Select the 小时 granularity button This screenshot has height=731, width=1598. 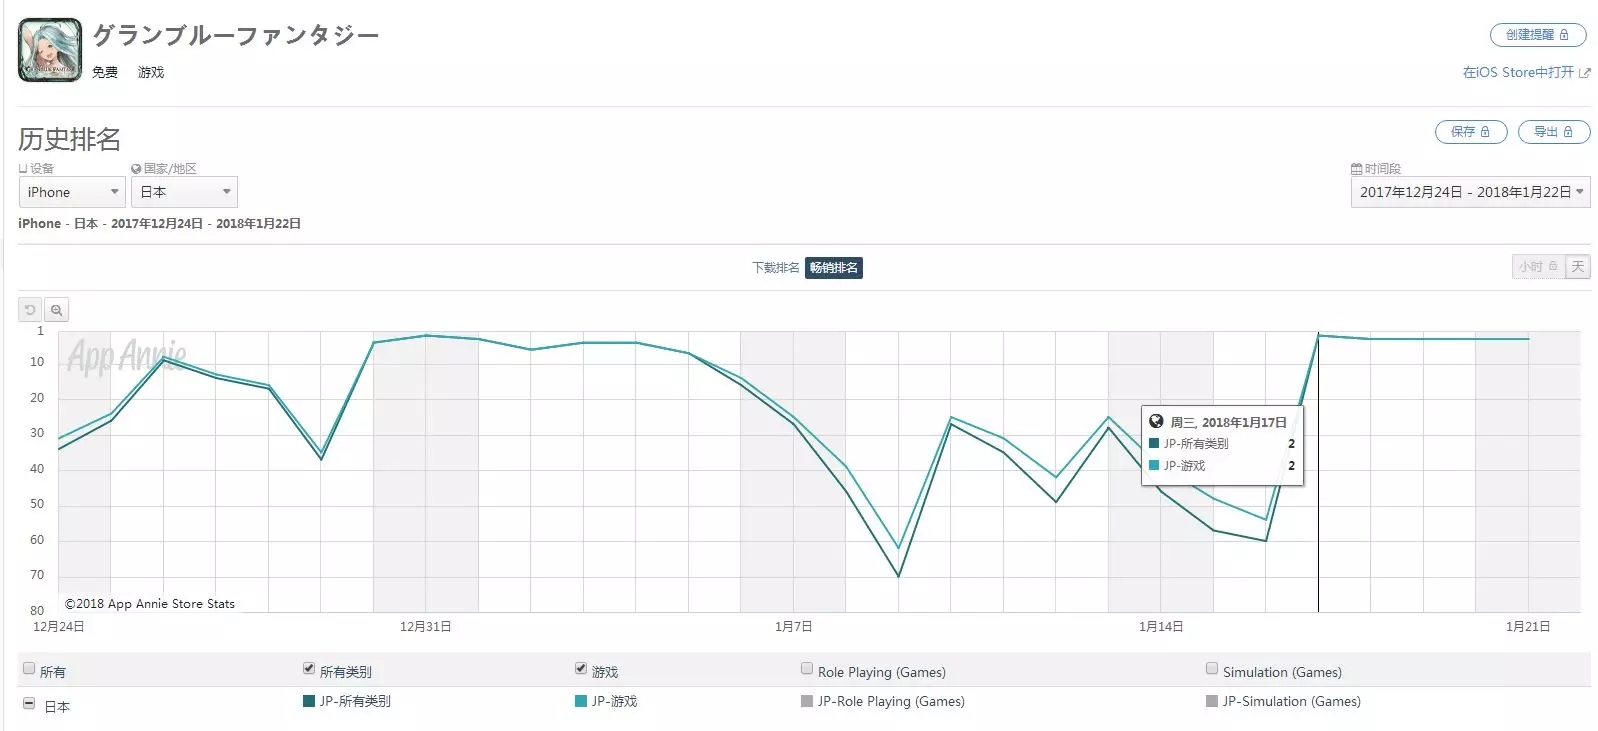point(1538,267)
